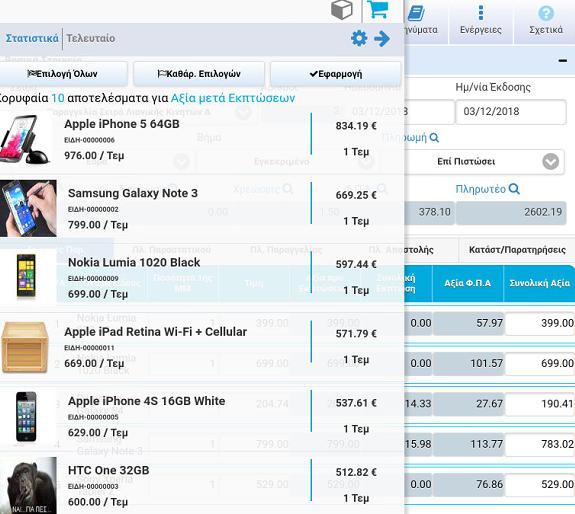Switch to the Στατιστικά tab
The image size is (575, 514).
coord(32,38)
